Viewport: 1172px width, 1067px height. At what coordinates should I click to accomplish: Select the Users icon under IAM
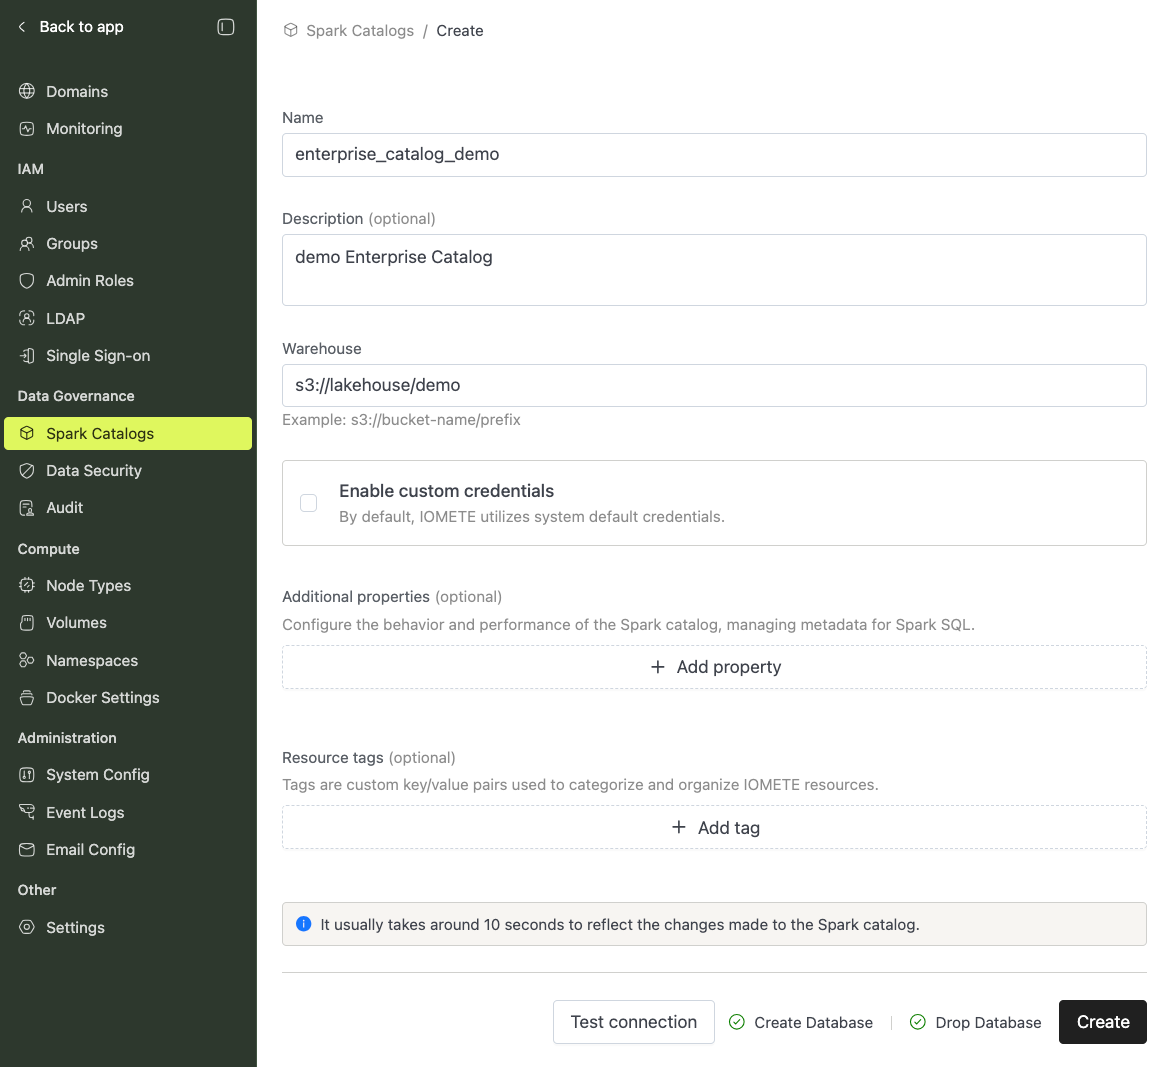tap(27, 206)
